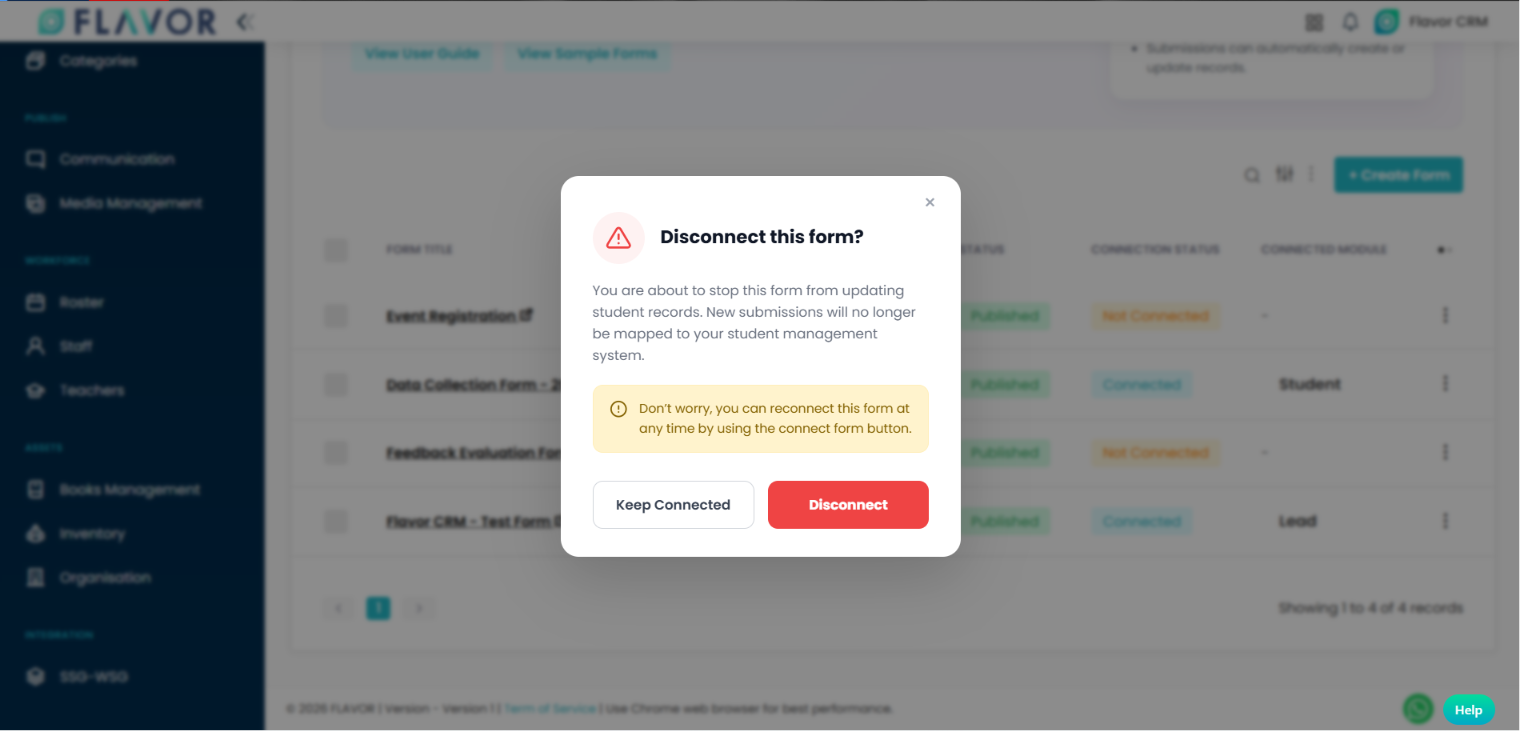This screenshot has width=1520, height=731.
Task: Check the Feedback Evaluation Form row checkbox
Action: click(x=336, y=453)
